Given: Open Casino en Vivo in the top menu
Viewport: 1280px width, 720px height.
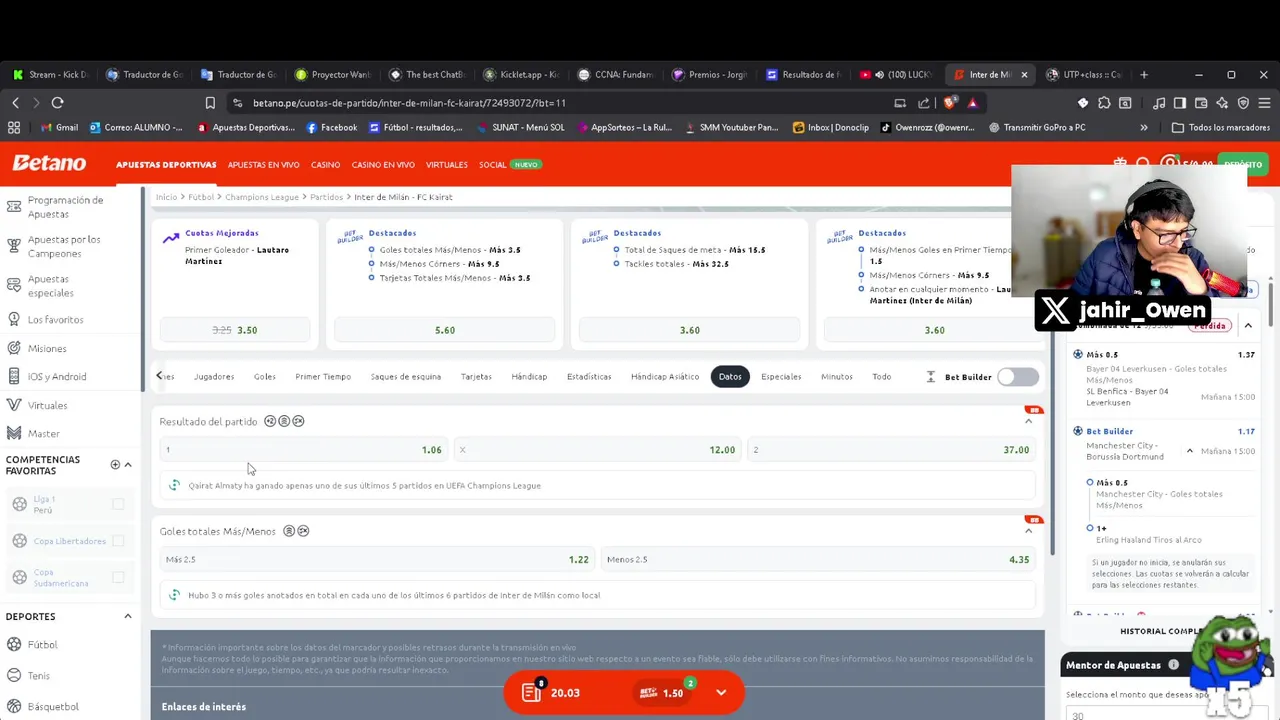Looking at the screenshot, I should pos(383,164).
